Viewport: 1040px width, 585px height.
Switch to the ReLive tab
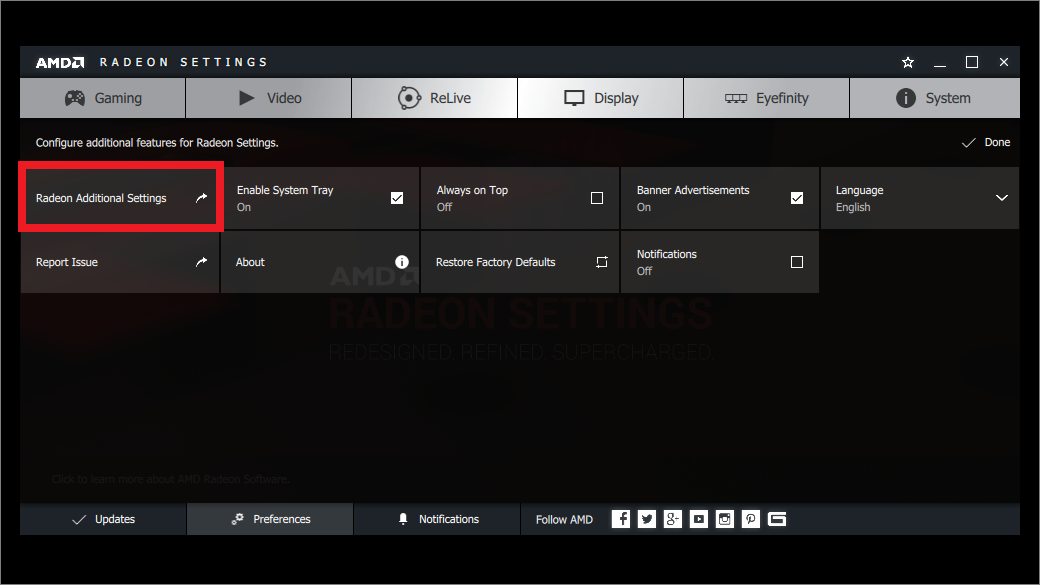[434, 98]
